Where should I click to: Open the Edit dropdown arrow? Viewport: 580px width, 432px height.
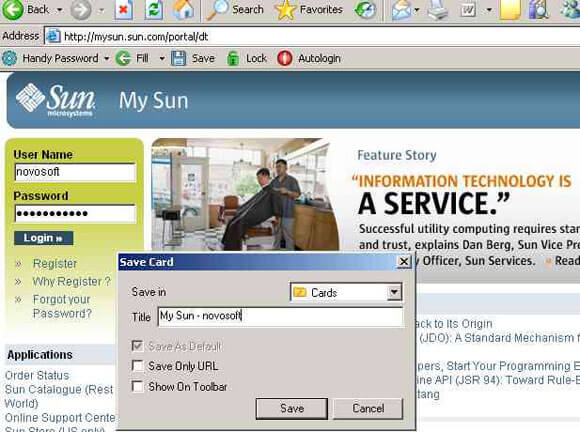pyautogui.click(x=489, y=10)
